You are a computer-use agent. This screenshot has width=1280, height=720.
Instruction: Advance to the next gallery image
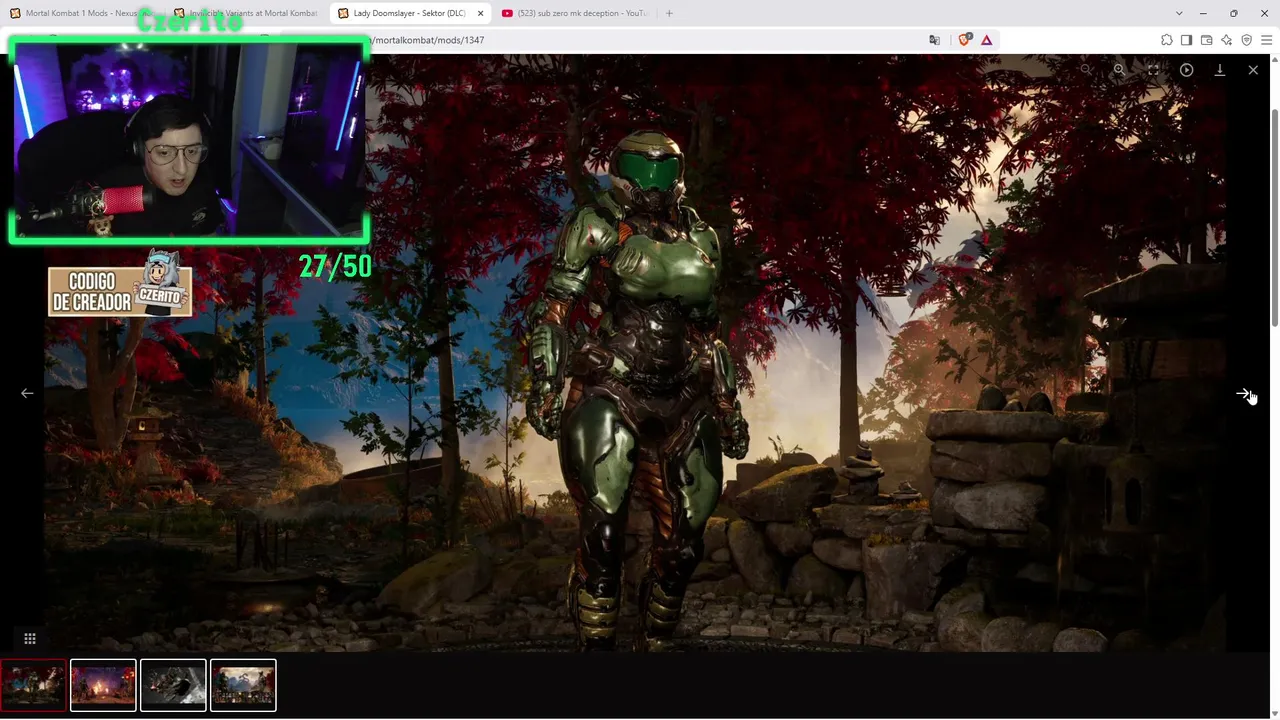[1243, 394]
